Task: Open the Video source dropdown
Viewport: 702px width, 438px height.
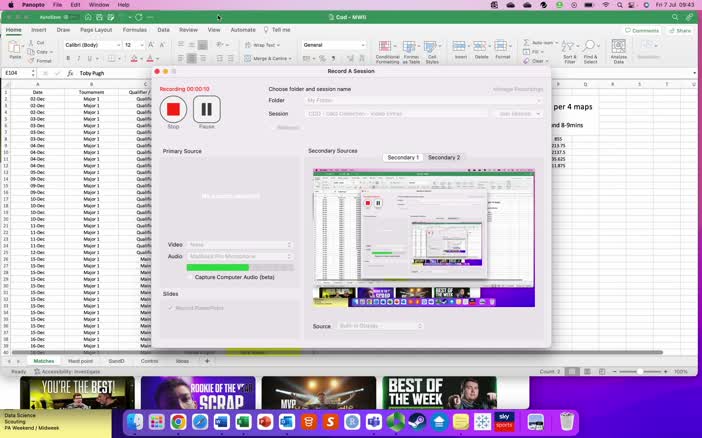Action: [240, 244]
